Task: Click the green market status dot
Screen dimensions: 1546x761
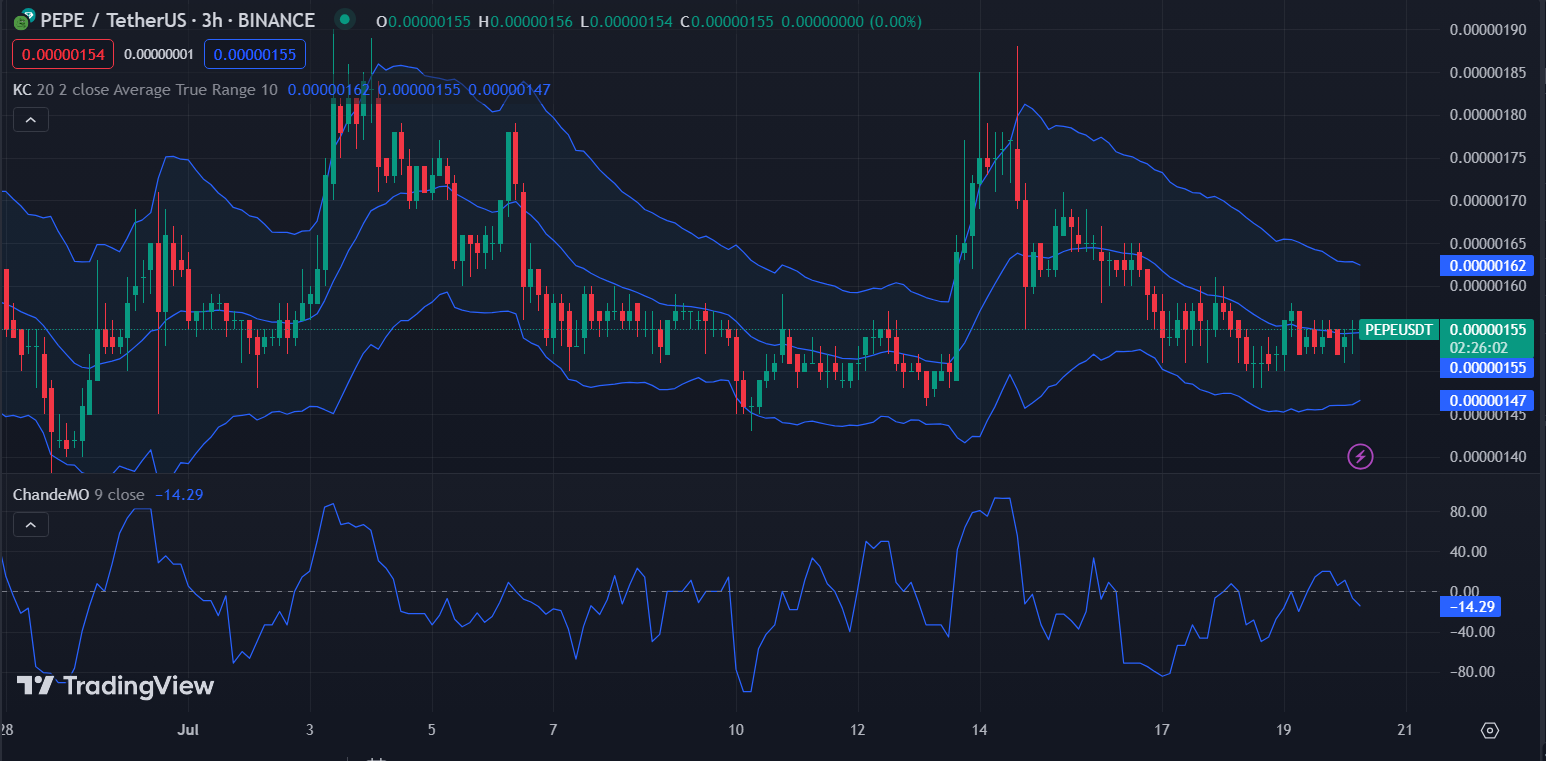Action: (x=345, y=19)
